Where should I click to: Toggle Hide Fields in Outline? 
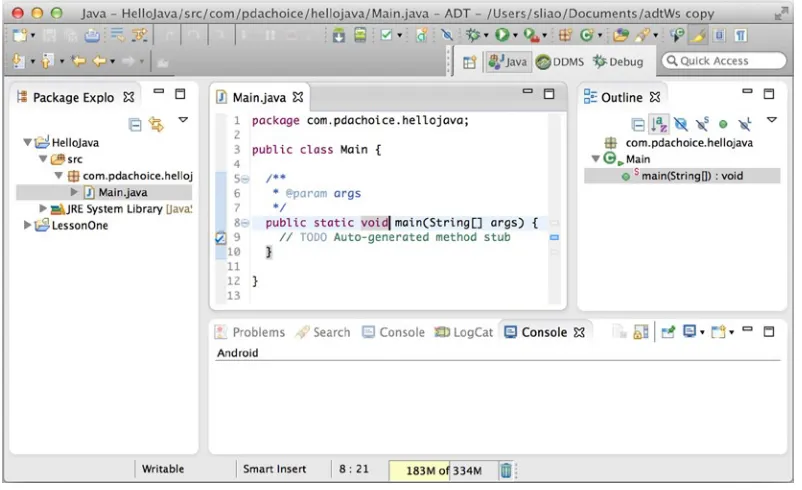680,124
